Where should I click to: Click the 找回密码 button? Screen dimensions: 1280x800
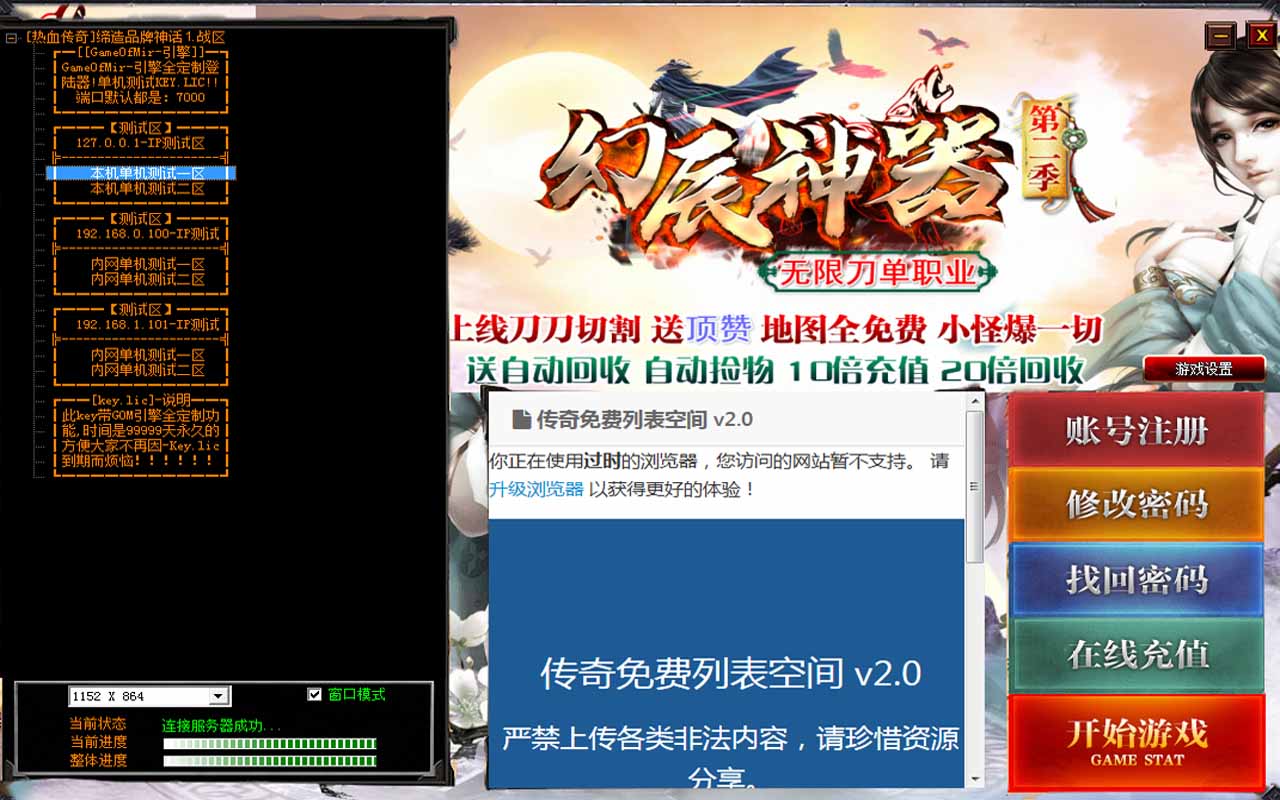(1137, 579)
